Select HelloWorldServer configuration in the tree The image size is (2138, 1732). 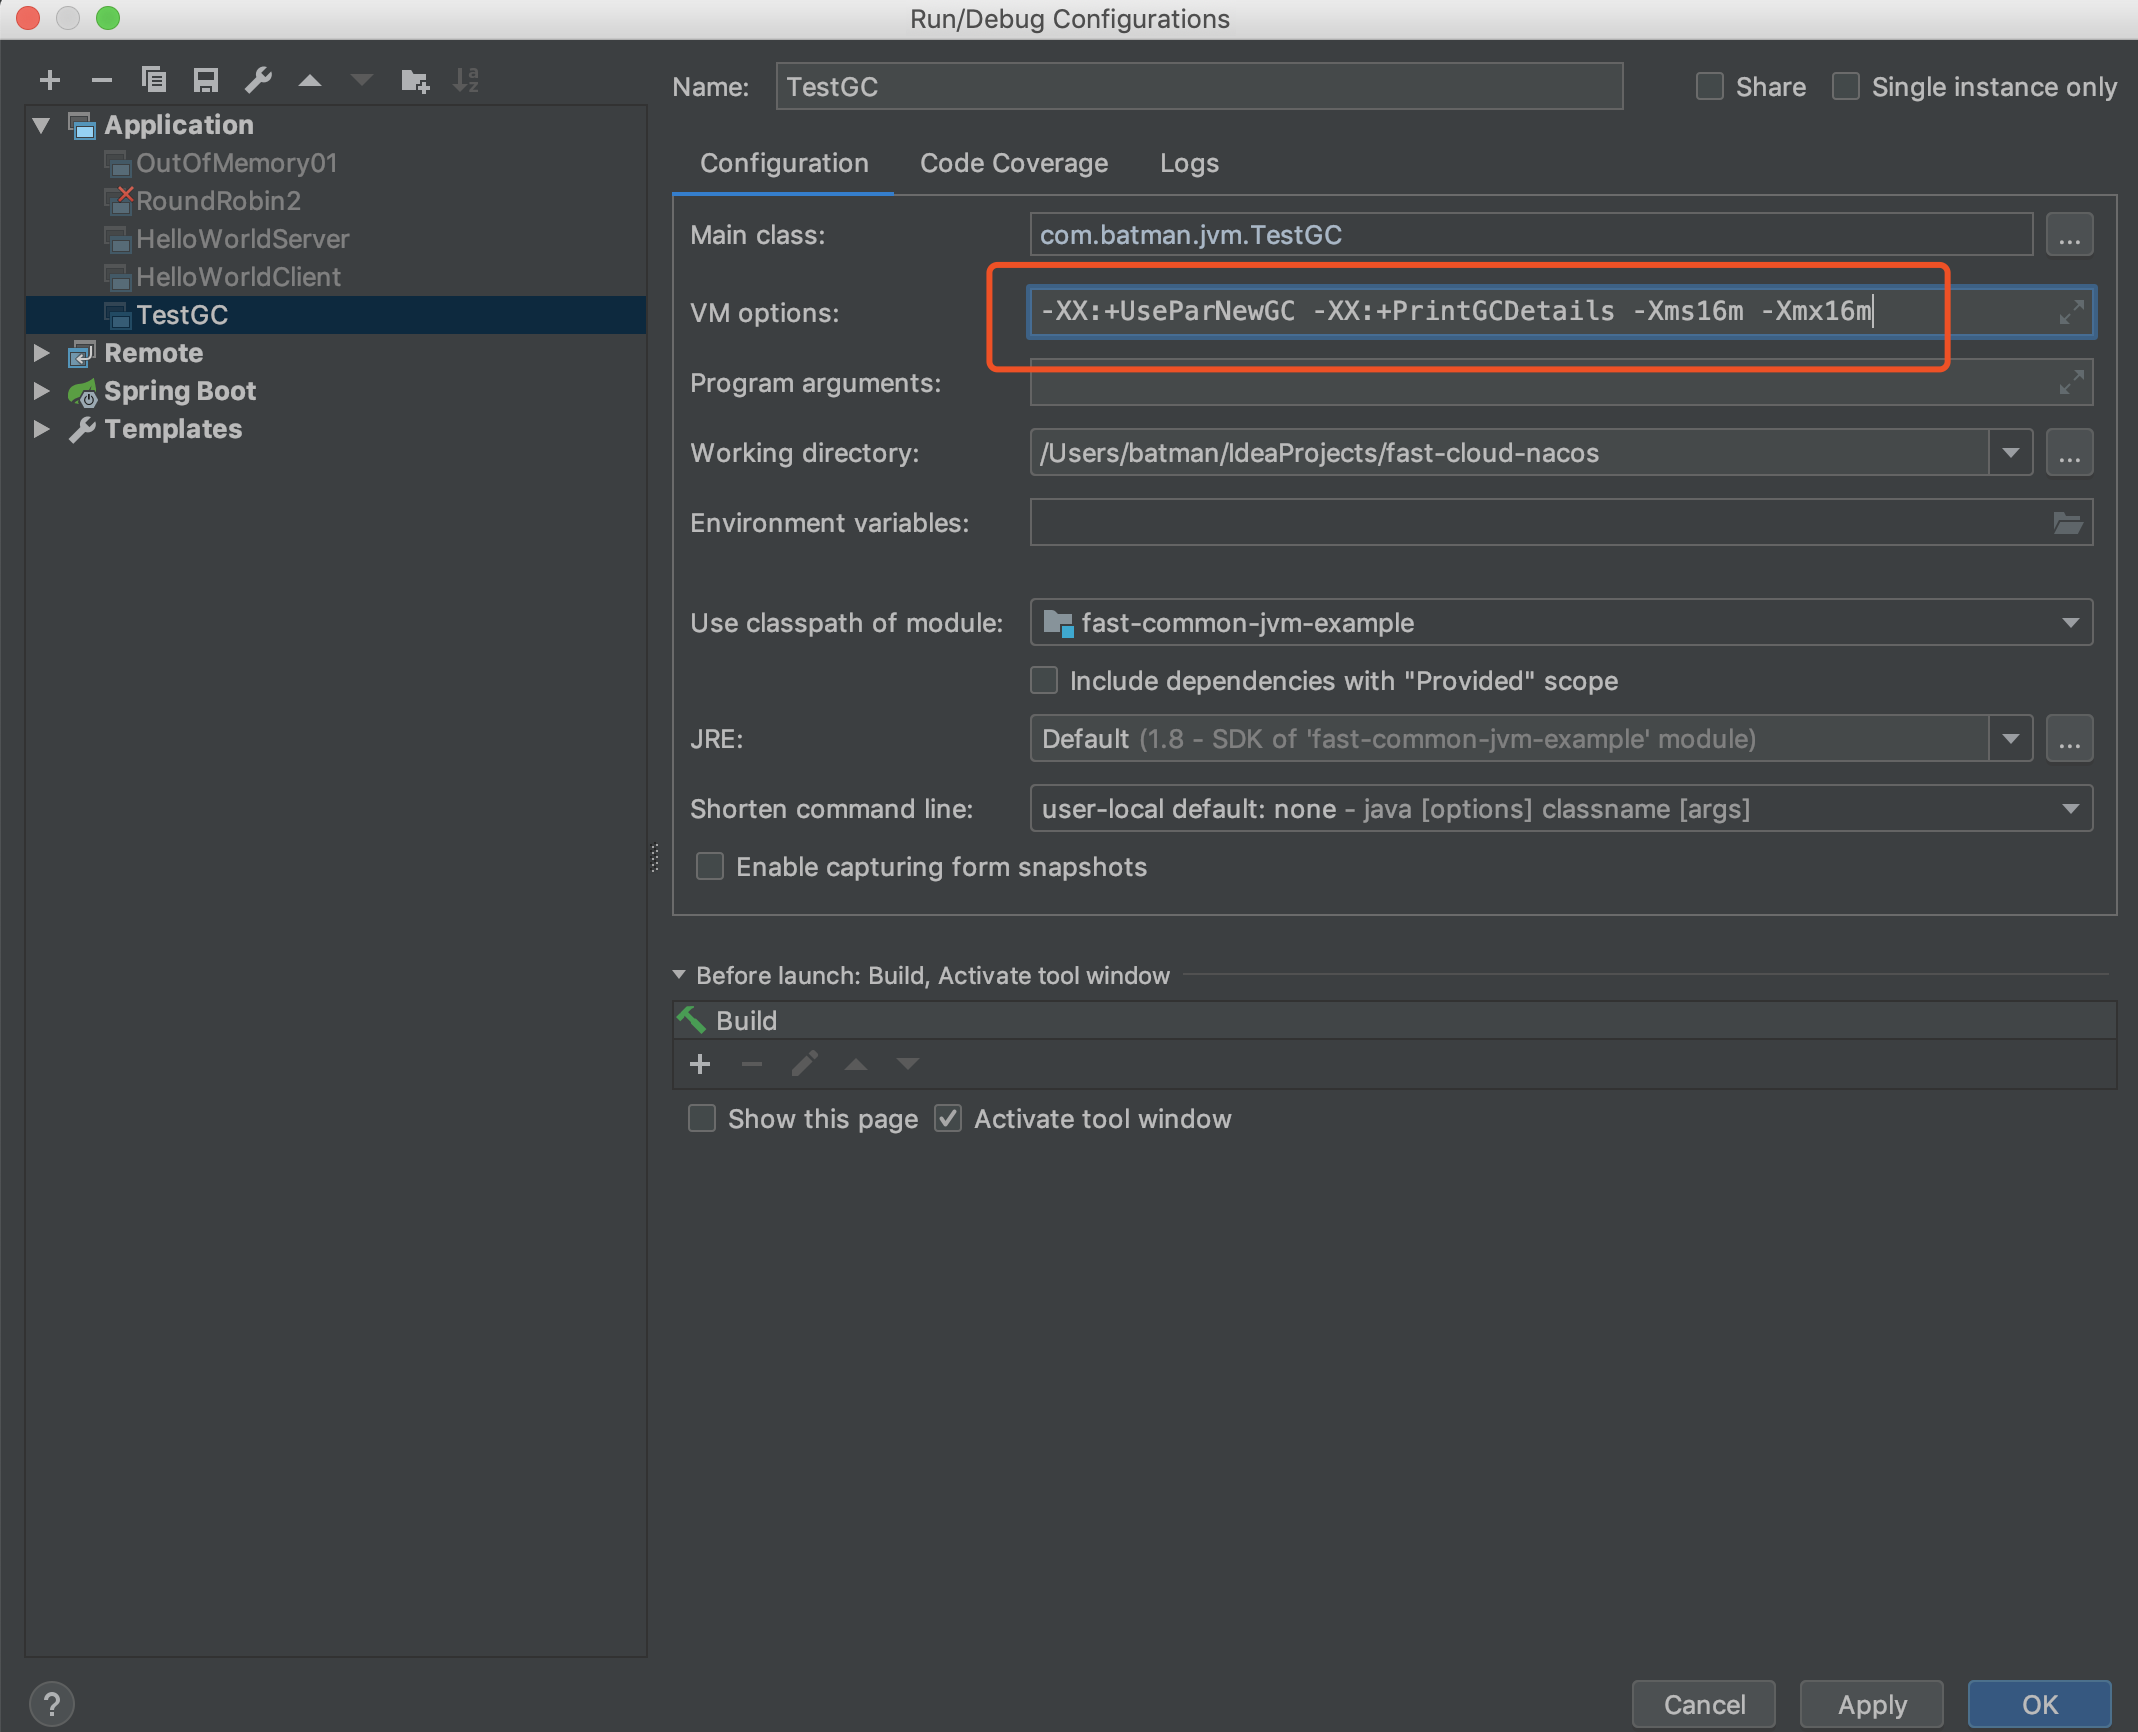[242, 239]
